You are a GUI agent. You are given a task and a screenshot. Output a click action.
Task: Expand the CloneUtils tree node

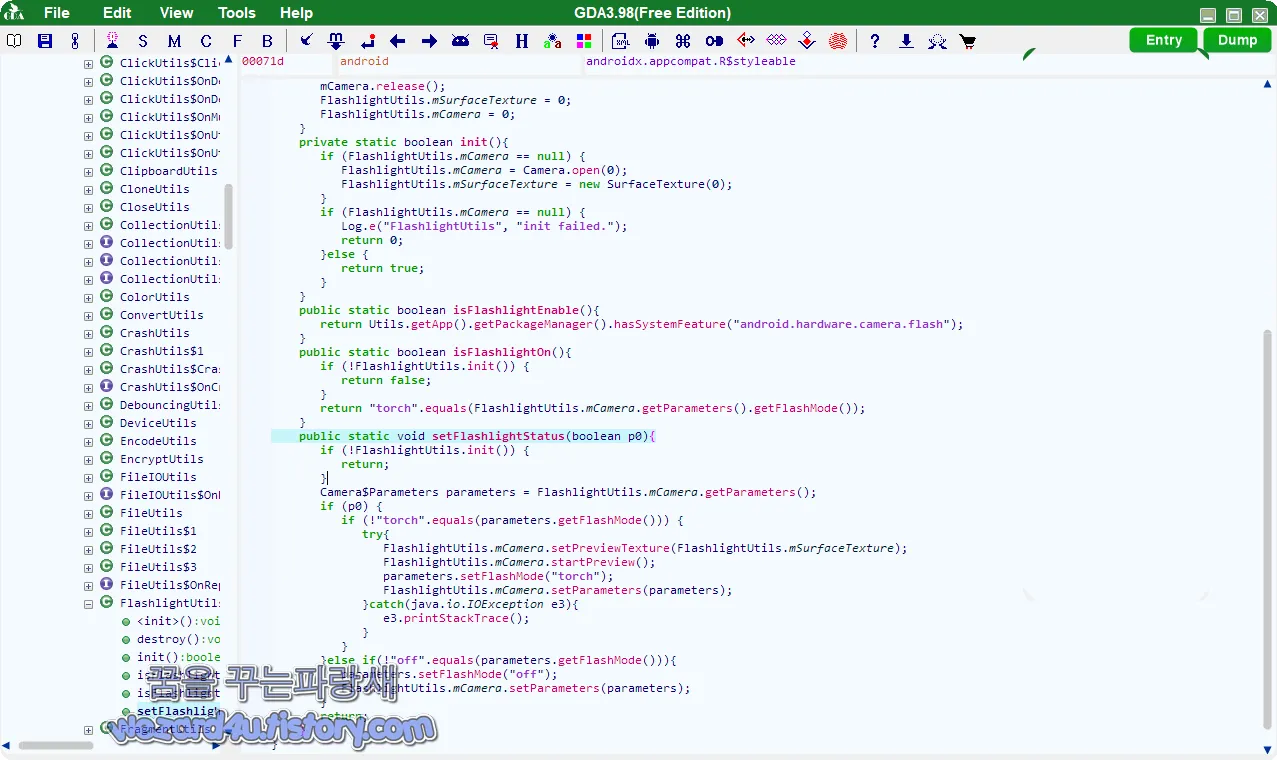(x=88, y=189)
